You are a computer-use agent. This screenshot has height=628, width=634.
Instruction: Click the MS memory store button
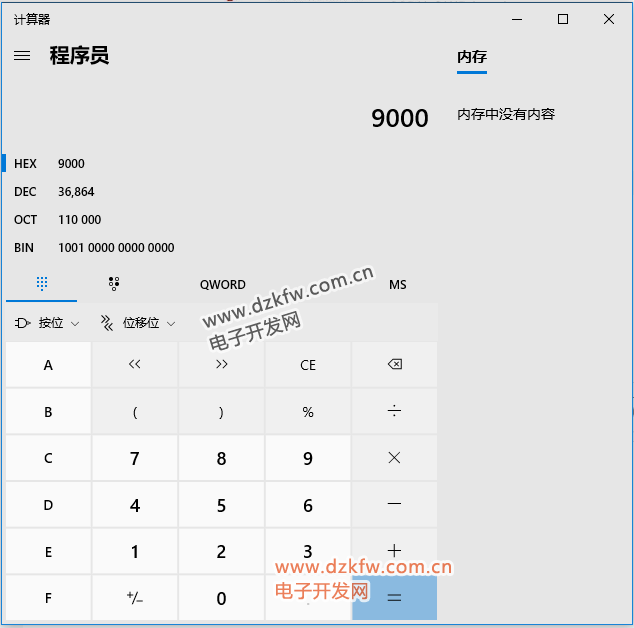[398, 285]
